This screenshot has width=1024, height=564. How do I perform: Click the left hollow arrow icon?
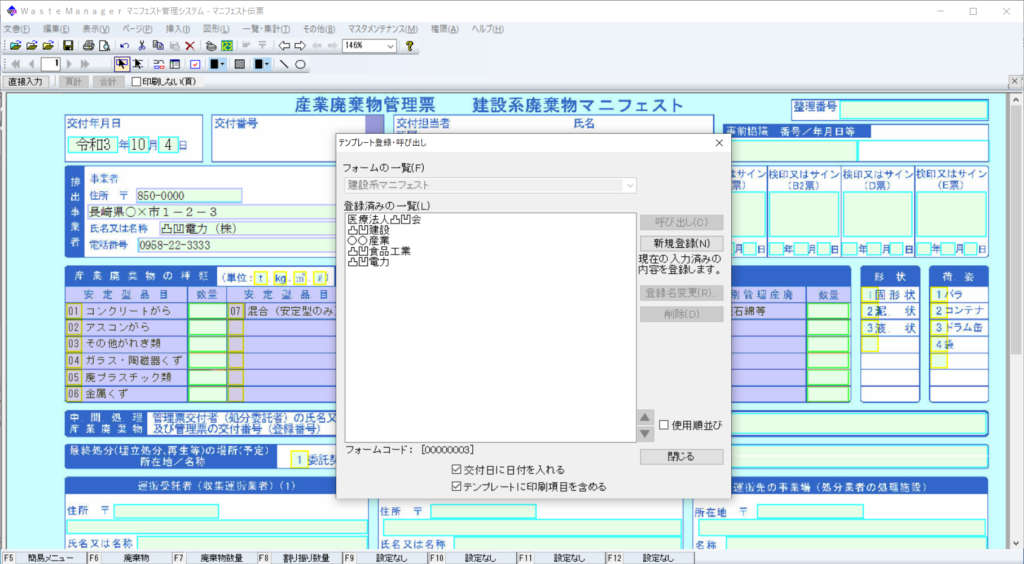(x=284, y=46)
